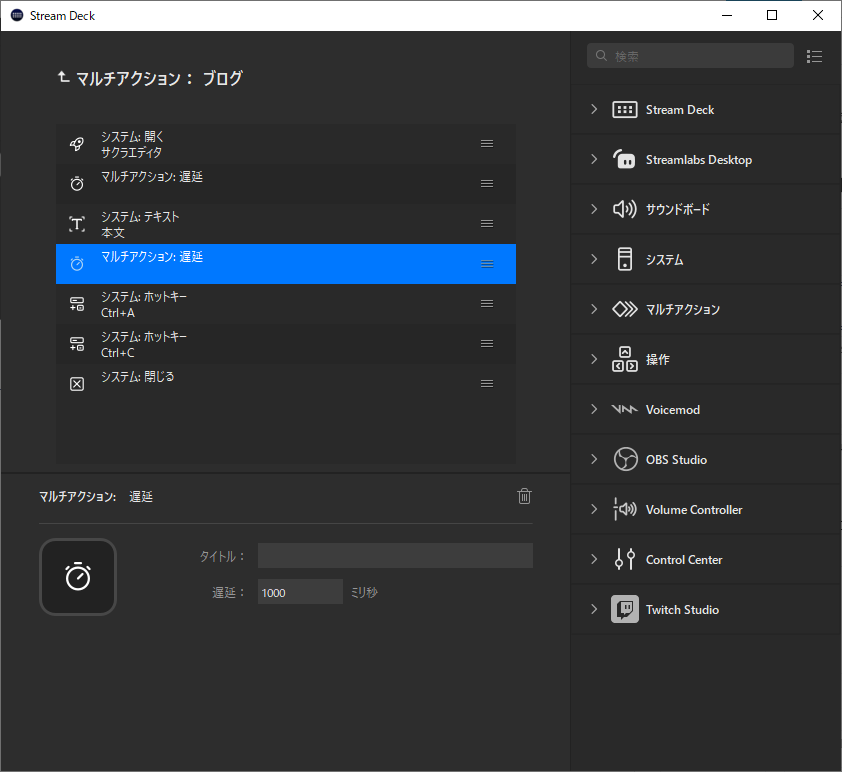Click the 操作 category icon
The width and height of the screenshot is (842, 772).
pos(625,359)
